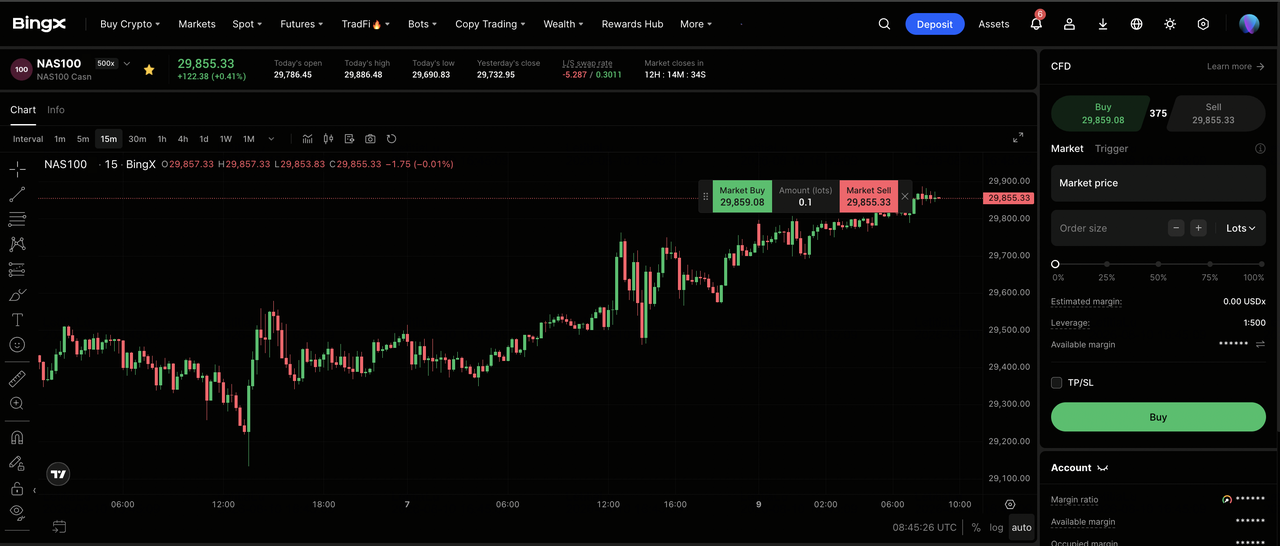This screenshot has width=1280, height=546.
Task: Open the notifications bell
Action: [1036, 24]
